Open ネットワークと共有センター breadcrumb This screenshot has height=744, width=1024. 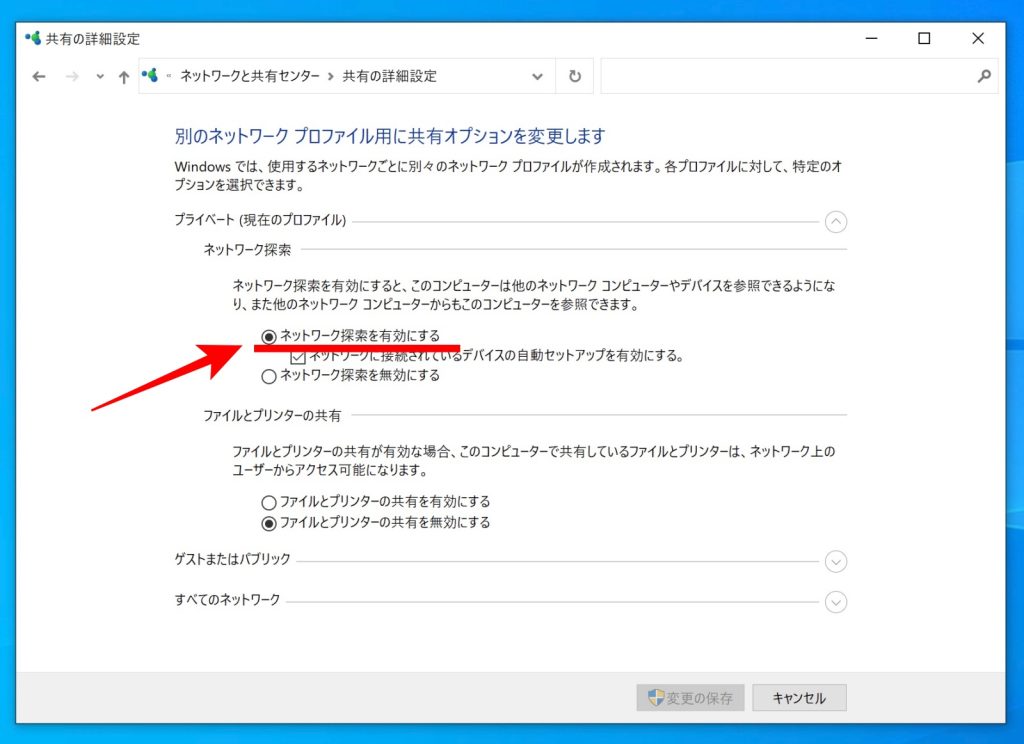(x=249, y=76)
